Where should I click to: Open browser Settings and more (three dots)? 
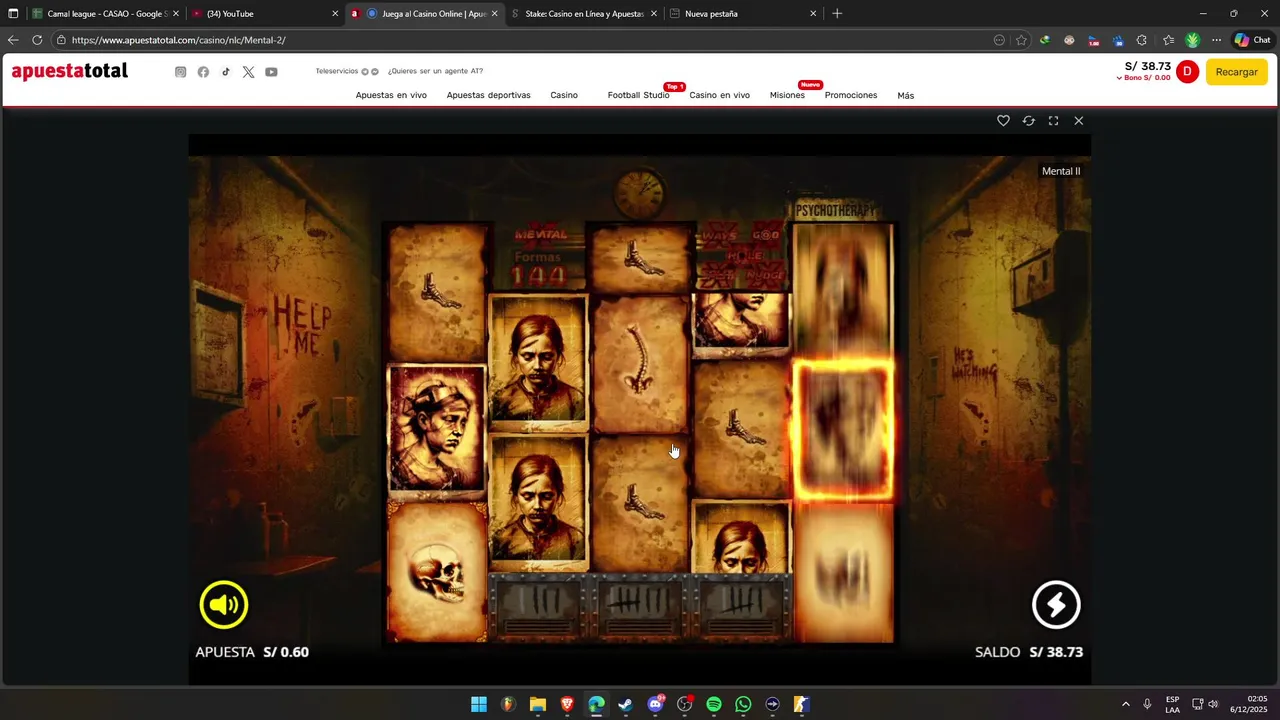click(x=1216, y=40)
